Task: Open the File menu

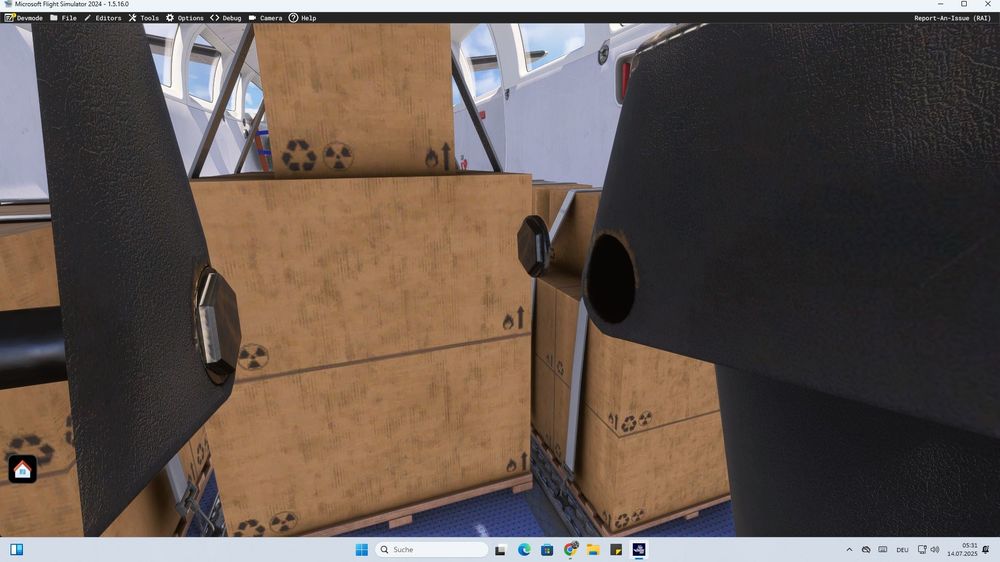Action: coord(63,18)
